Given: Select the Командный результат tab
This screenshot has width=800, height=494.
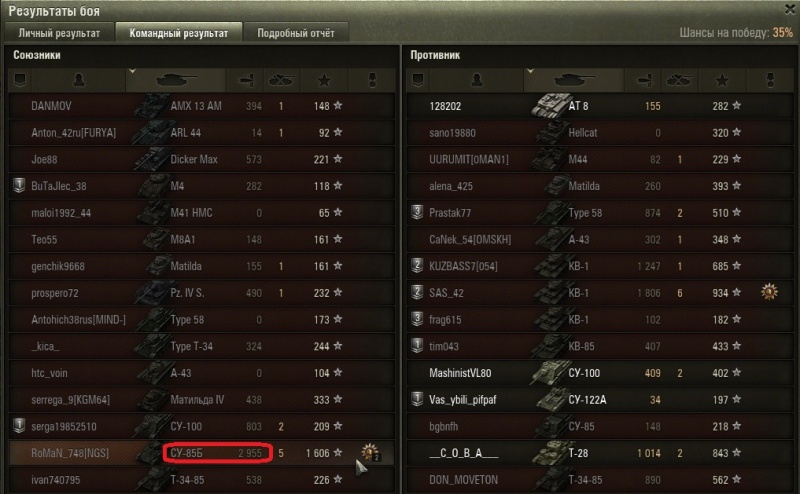Looking at the screenshot, I should (x=179, y=33).
